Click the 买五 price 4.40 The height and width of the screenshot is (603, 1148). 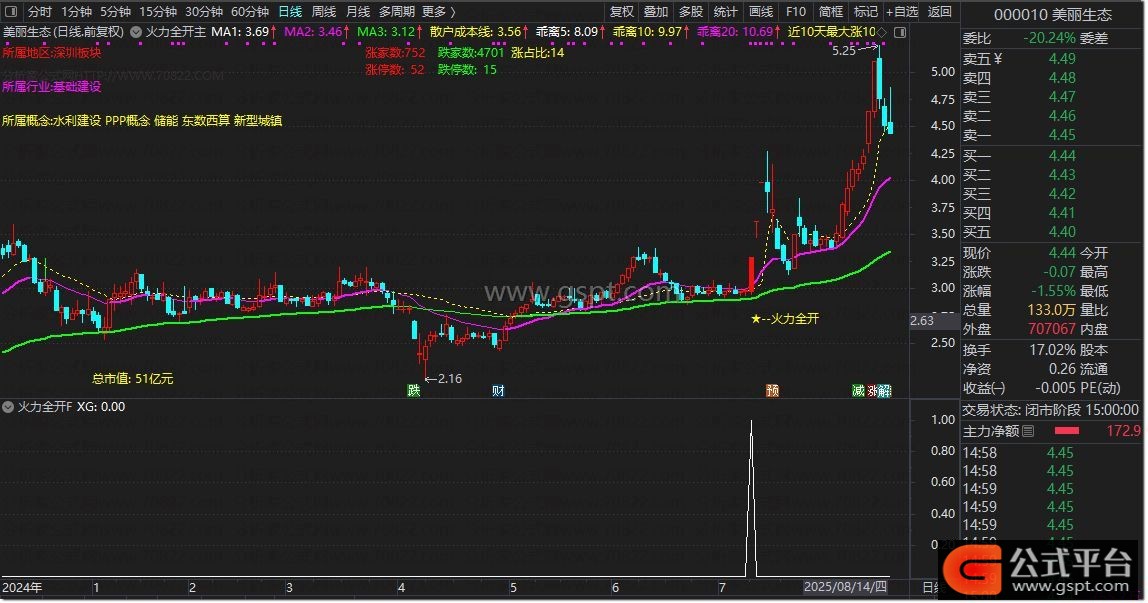(x=1062, y=232)
